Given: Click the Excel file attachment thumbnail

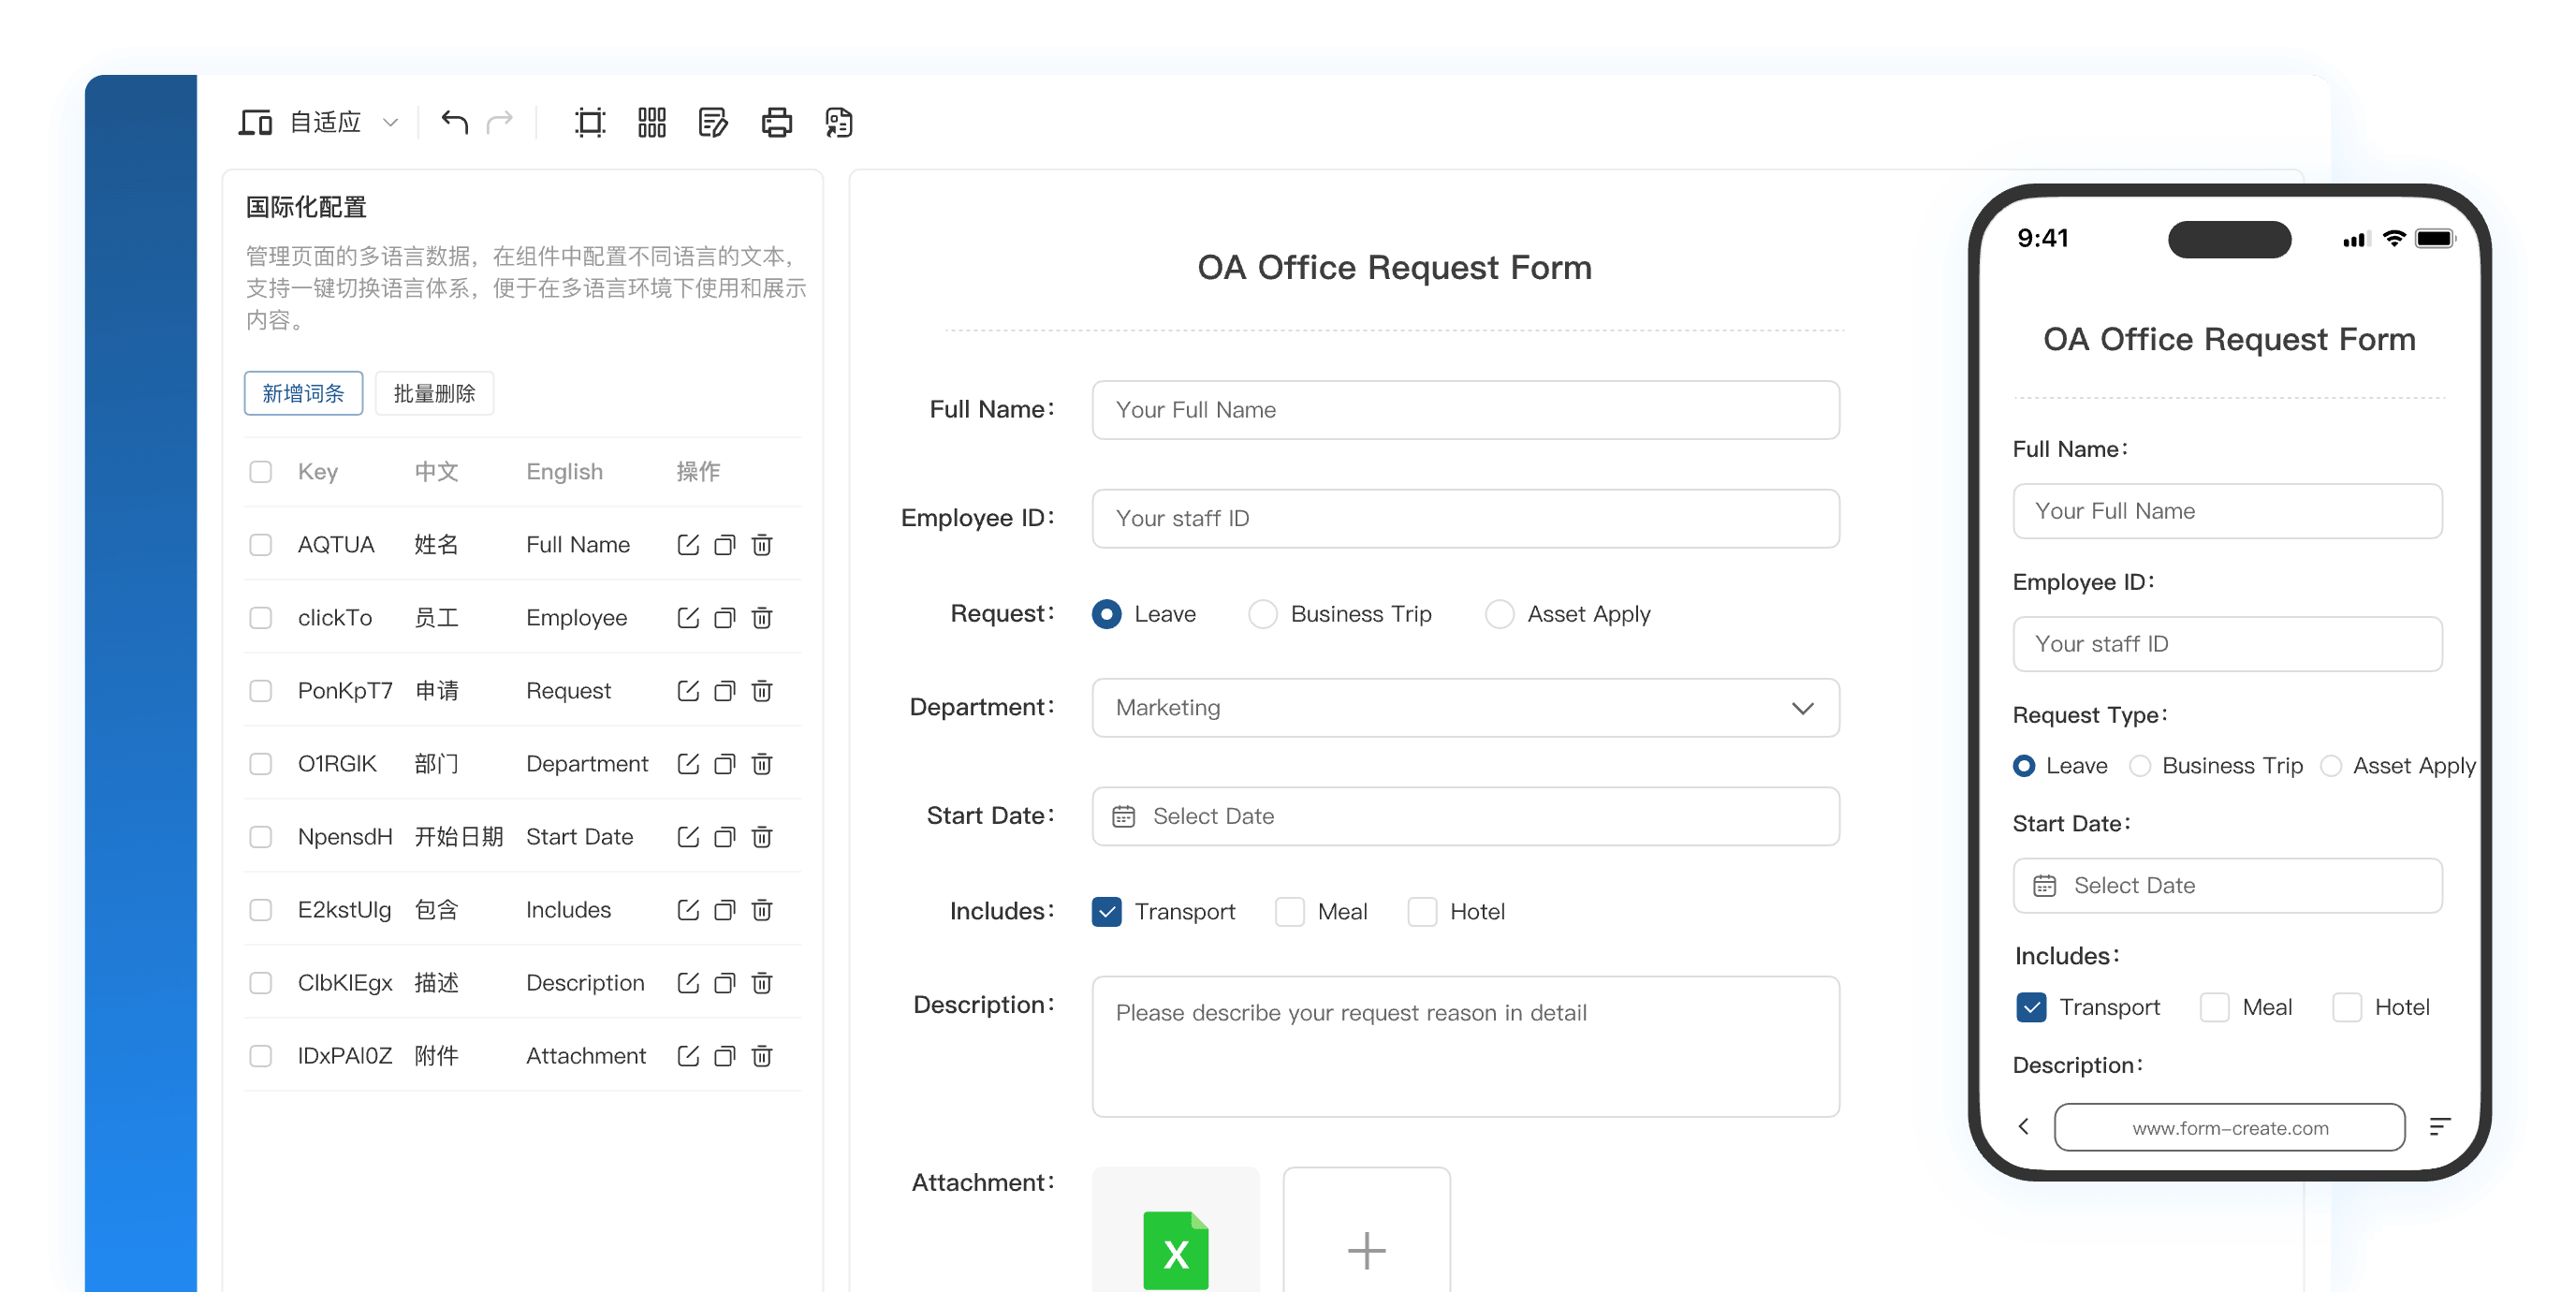Looking at the screenshot, I should (x=1175, y=1231).
